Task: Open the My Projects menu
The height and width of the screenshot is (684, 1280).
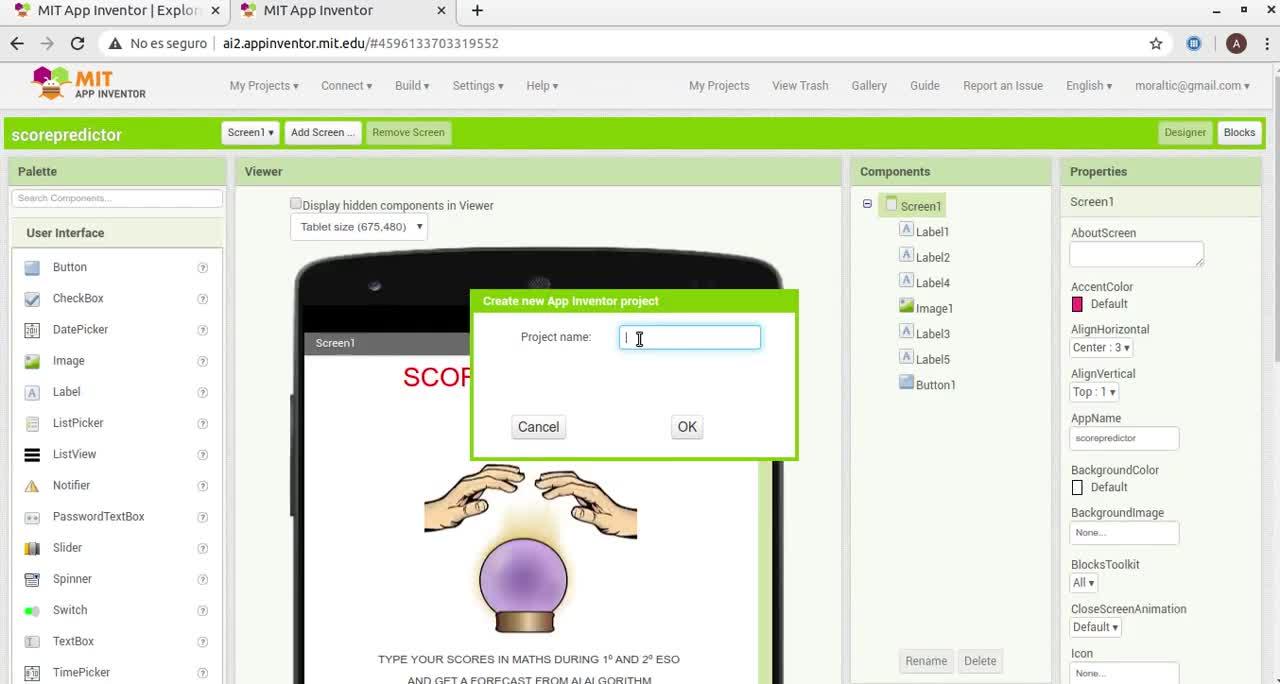Action: click(x=264, y=86)
